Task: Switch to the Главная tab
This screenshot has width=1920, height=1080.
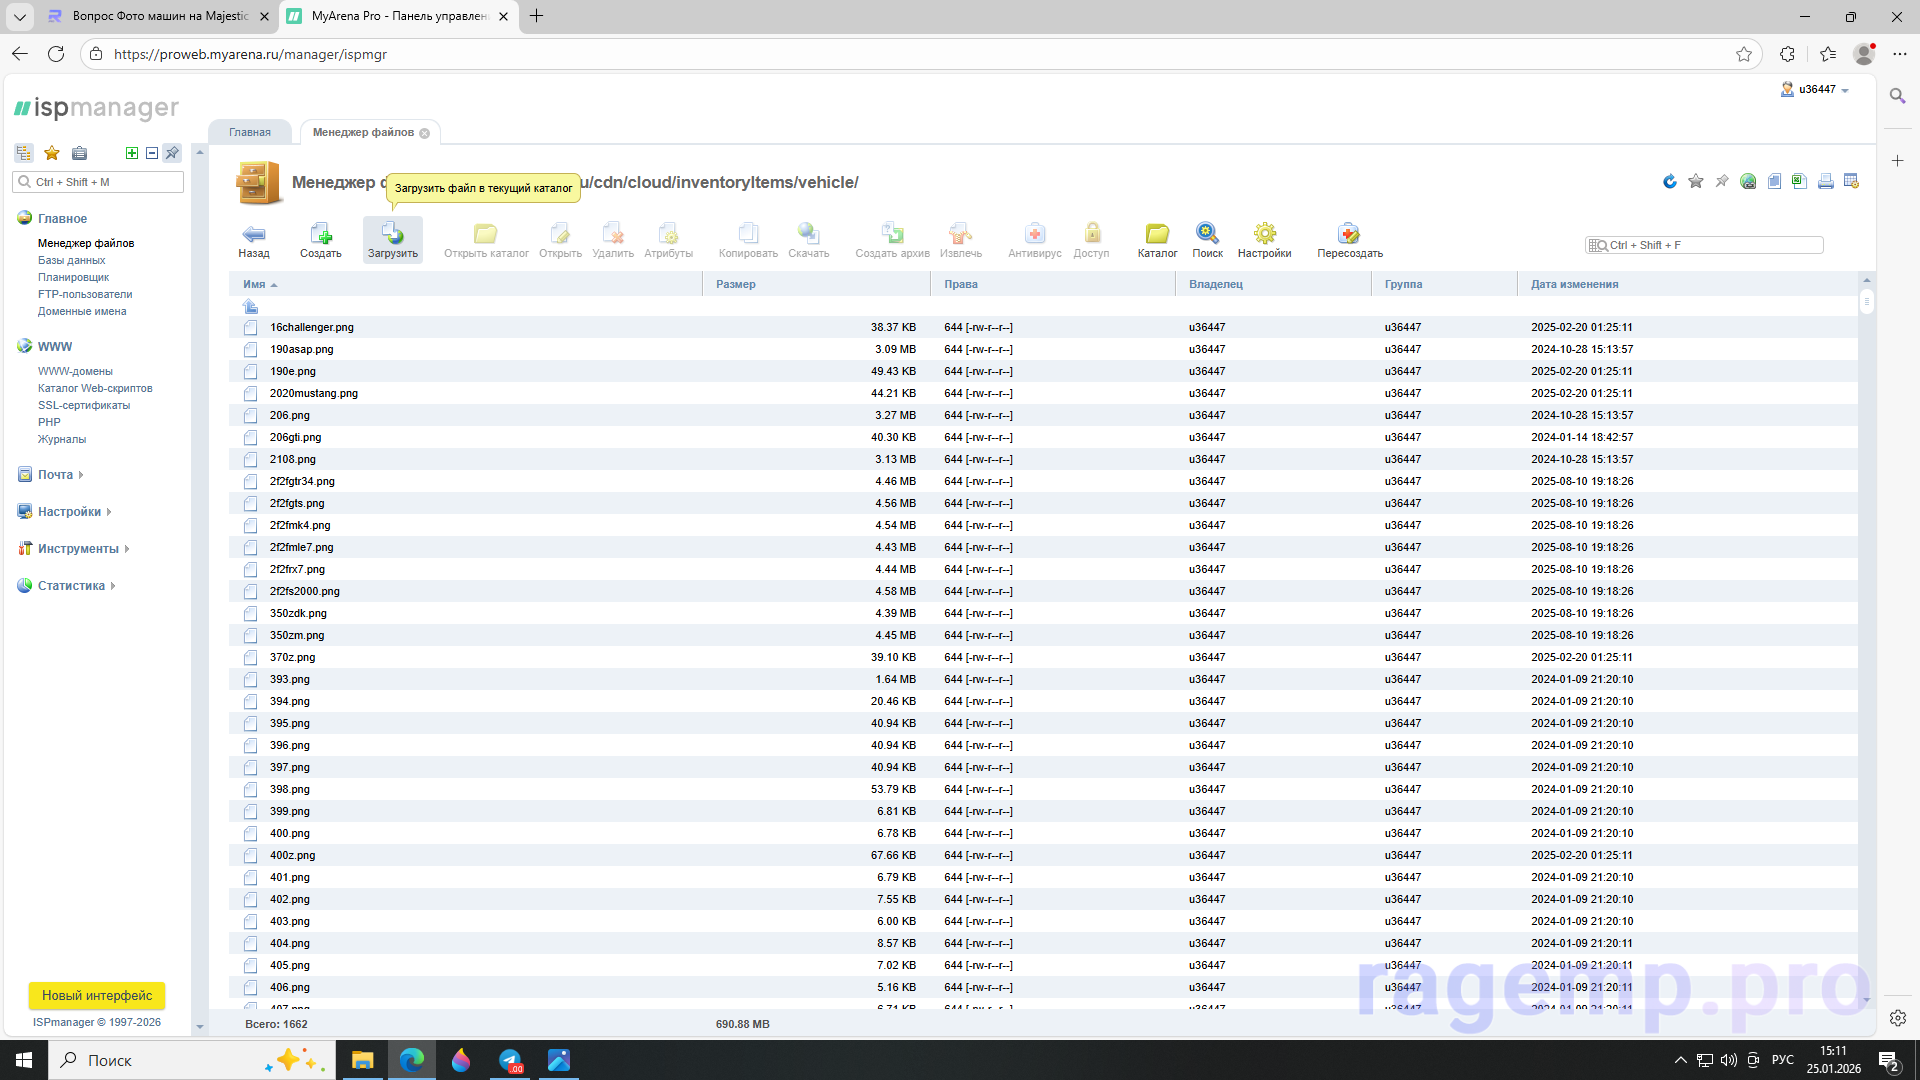Action: click(249, 132)
